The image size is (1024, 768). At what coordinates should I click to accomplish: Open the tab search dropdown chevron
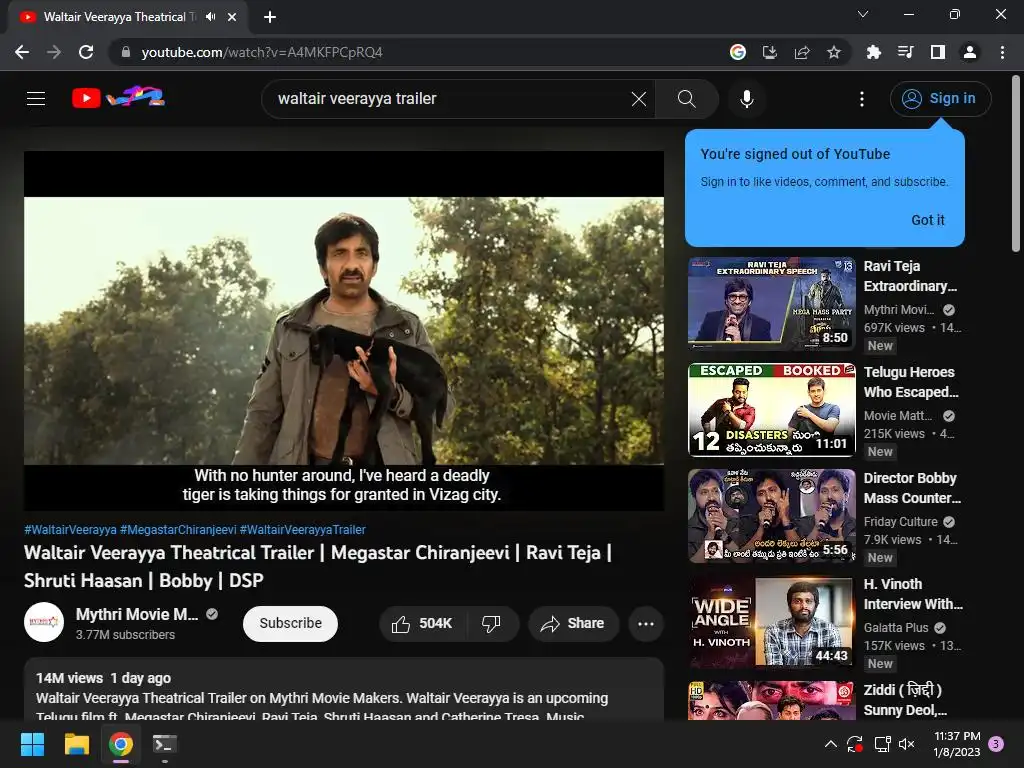[863, 14]
